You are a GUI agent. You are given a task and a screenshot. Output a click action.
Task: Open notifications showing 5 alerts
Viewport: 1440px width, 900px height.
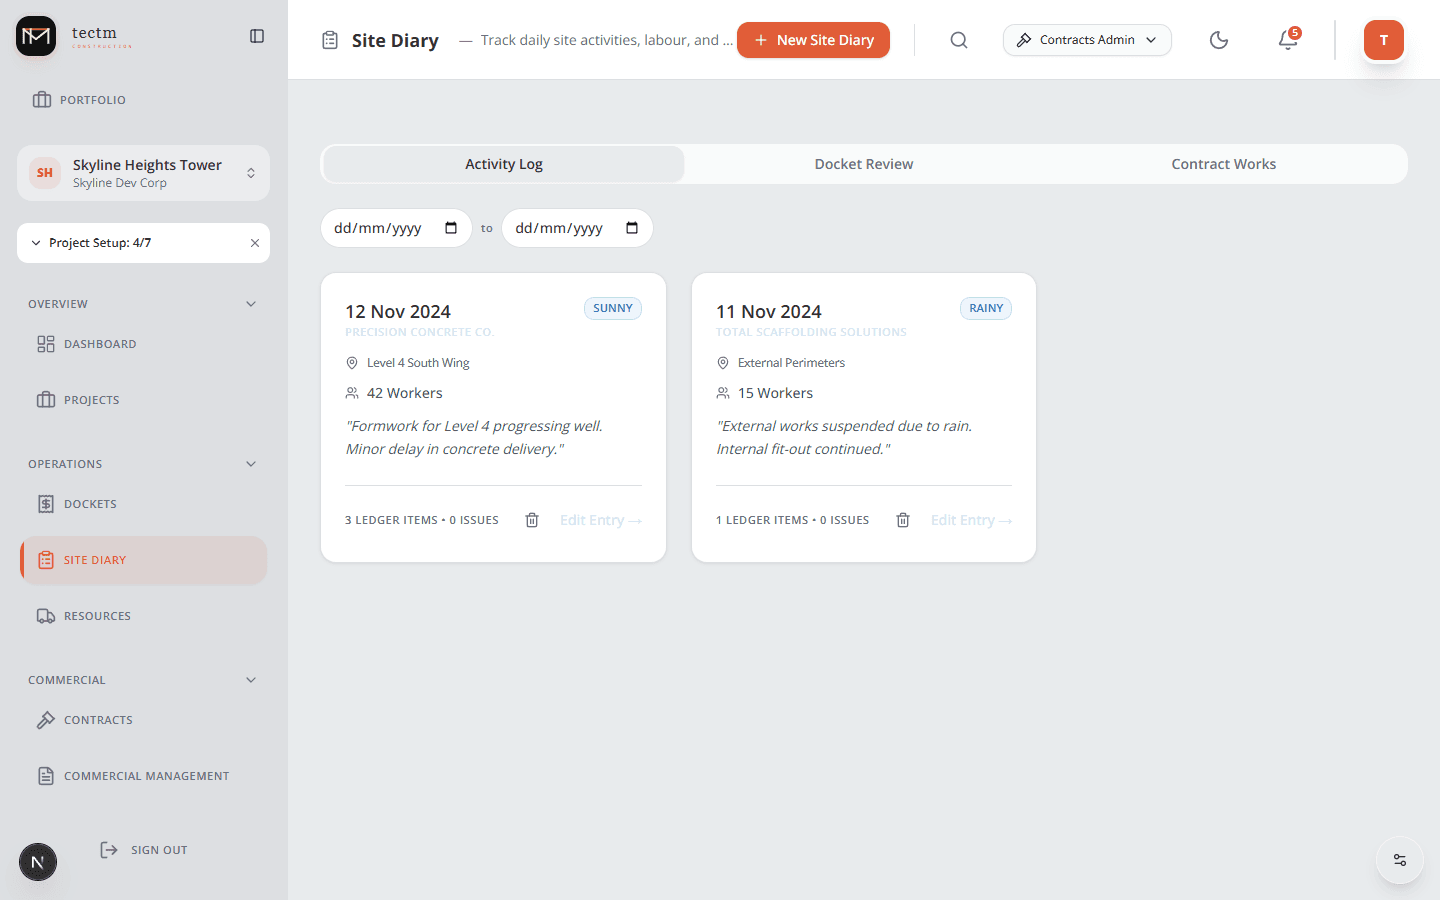pos(1287,40)
